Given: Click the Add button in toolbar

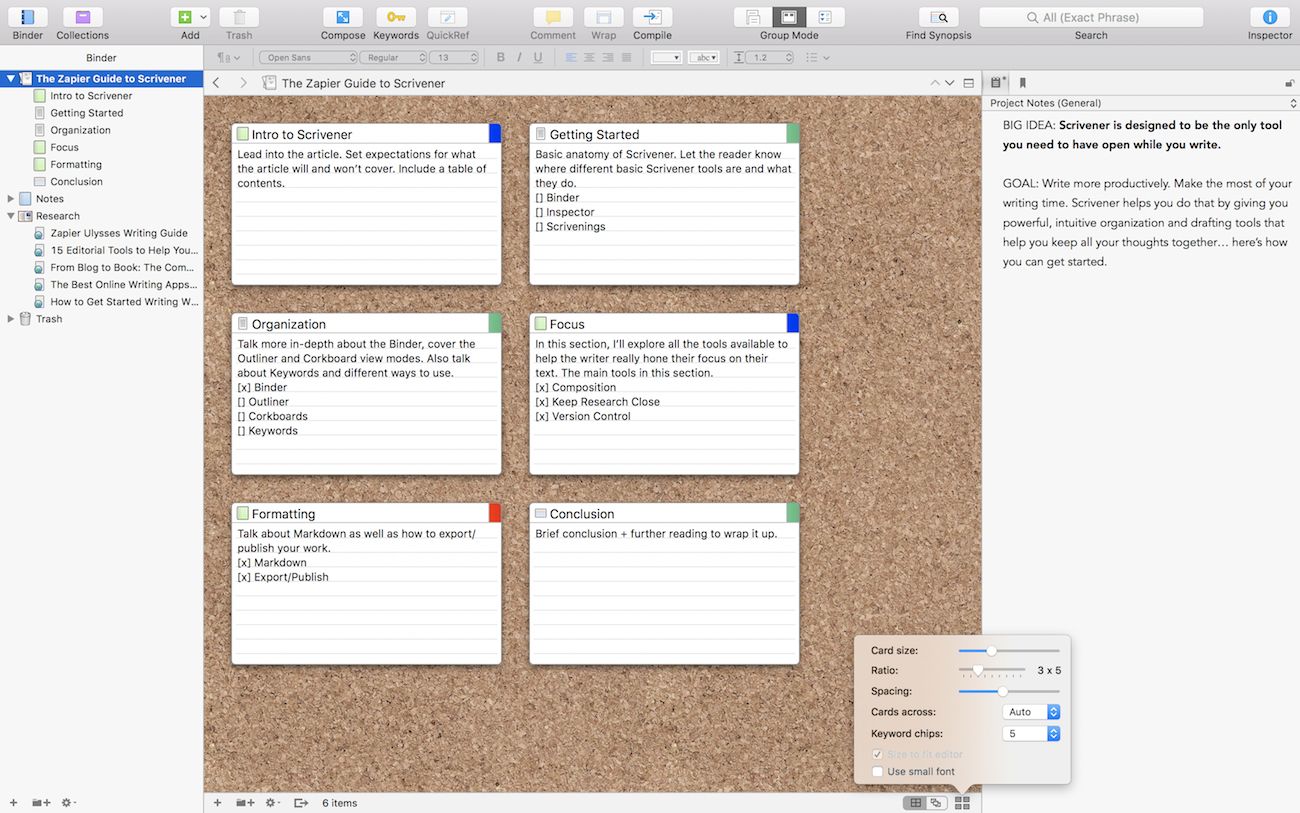Looking at the screenshot, I should pos(184,17).
